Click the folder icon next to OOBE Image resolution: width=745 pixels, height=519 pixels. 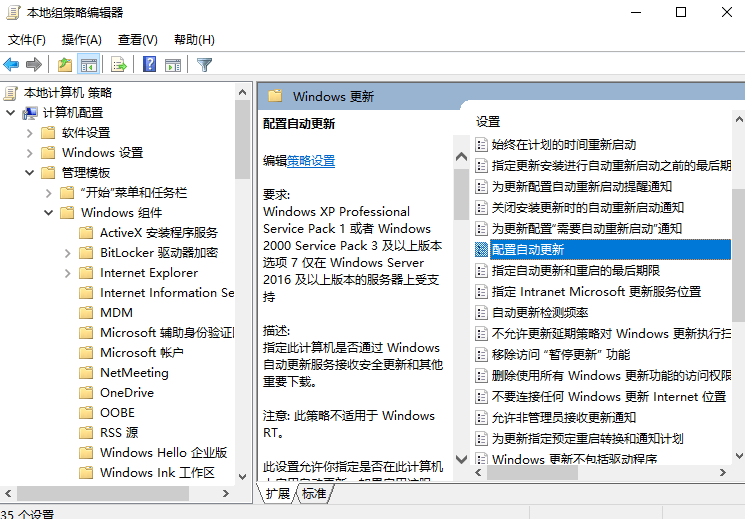(x=86, y=413)
